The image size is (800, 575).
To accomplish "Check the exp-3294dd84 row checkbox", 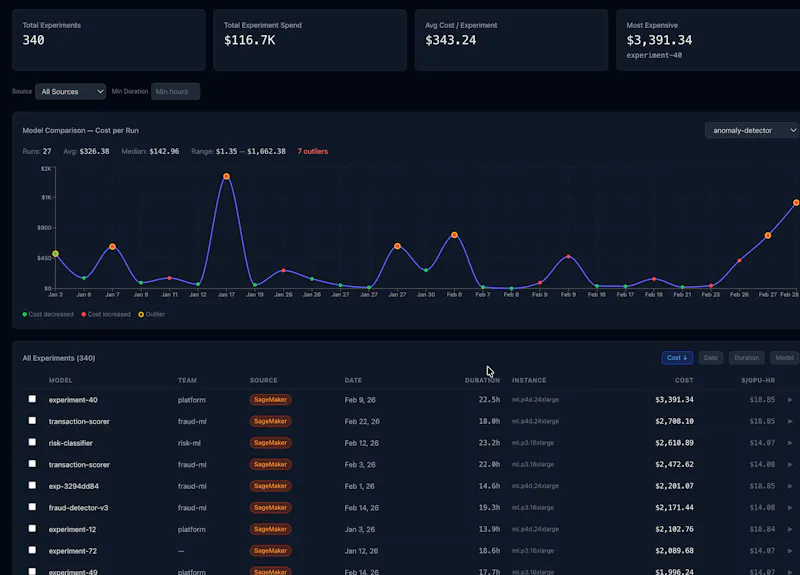I will point(32,485).
